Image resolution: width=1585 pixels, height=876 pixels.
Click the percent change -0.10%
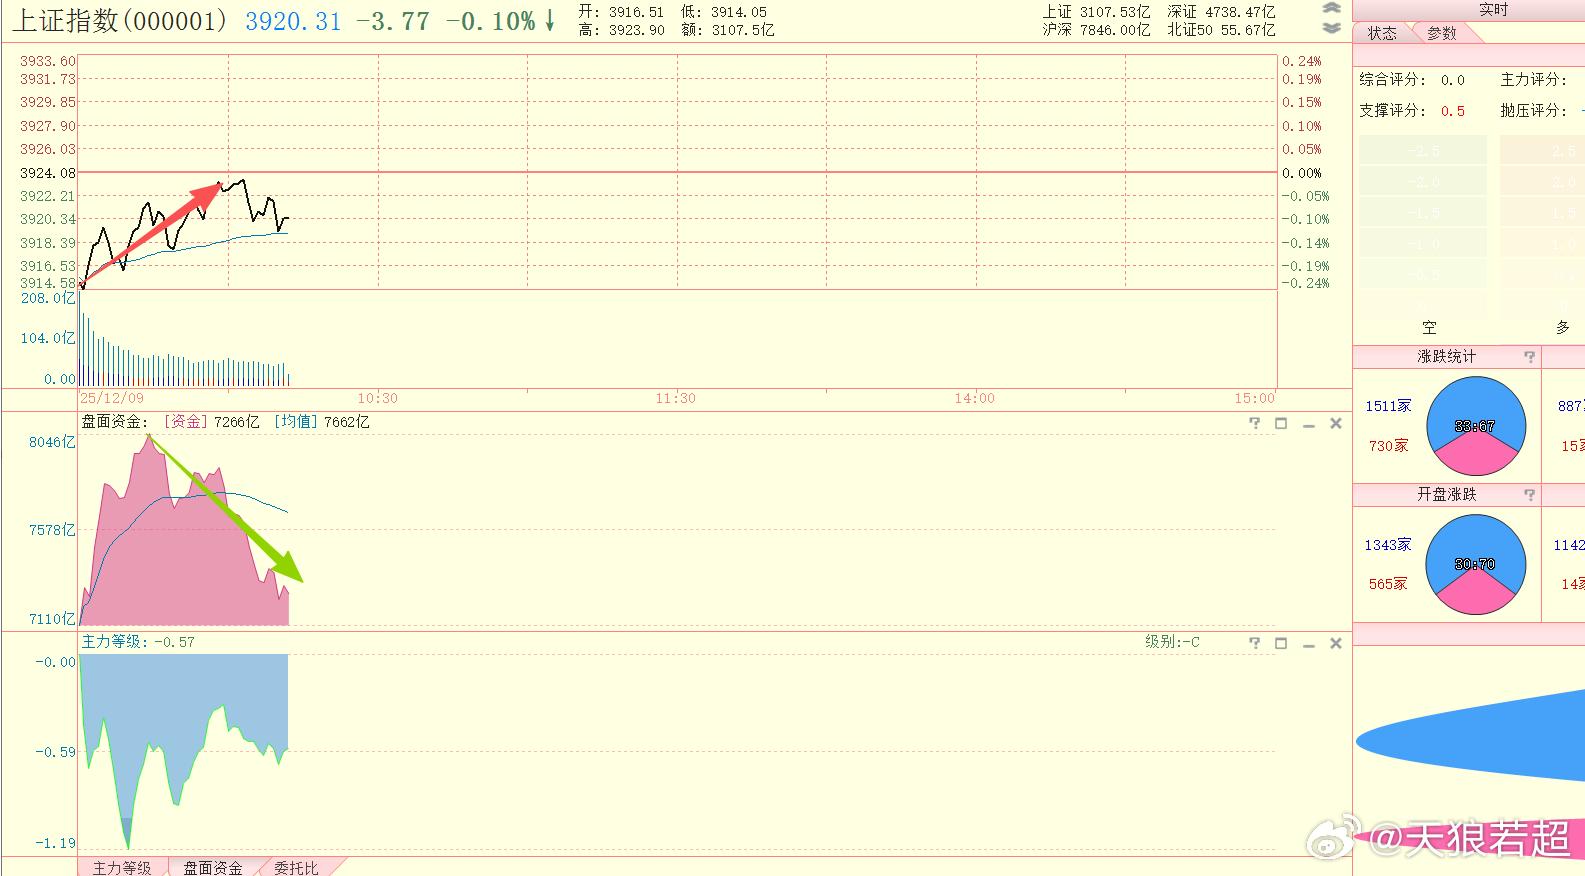(491, 21)
